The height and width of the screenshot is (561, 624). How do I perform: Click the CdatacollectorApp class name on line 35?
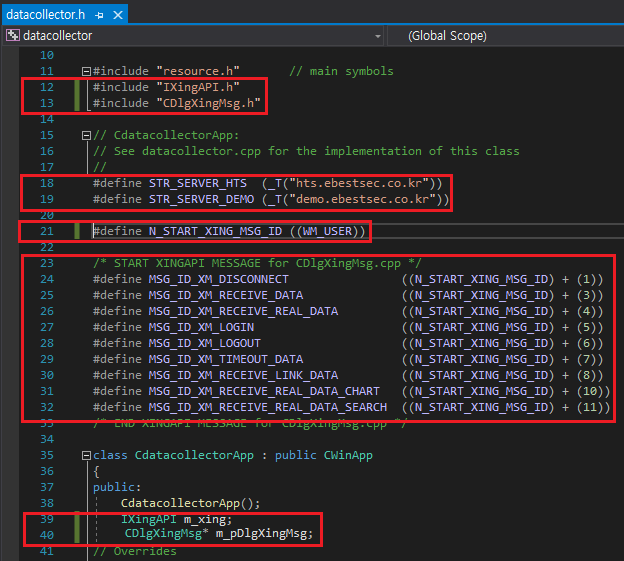click(x=194, y=455)
